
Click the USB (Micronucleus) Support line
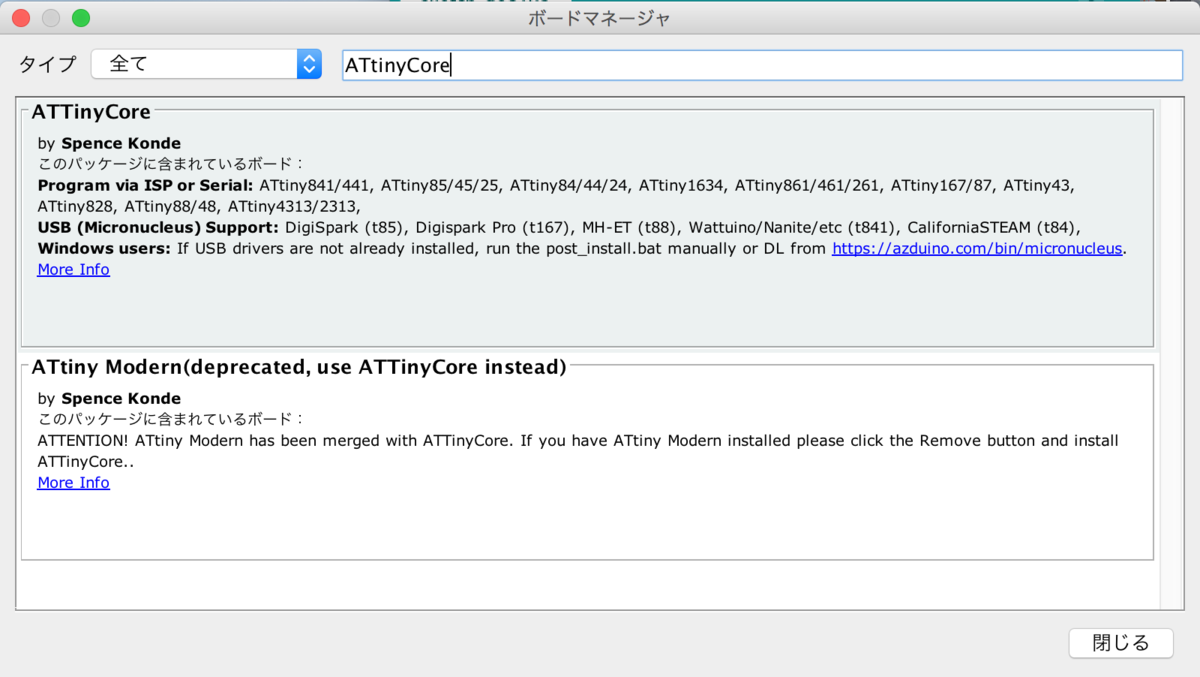tap(560, 227)
